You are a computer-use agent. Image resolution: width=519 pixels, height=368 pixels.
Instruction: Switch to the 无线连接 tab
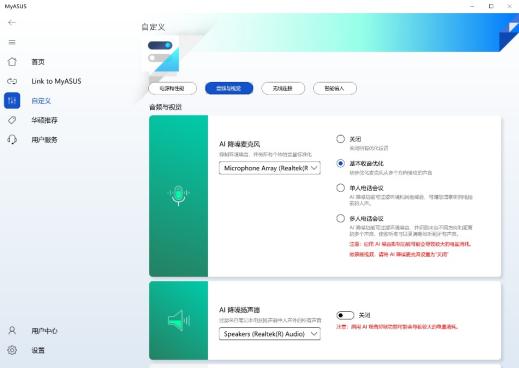tap(283, 88)
